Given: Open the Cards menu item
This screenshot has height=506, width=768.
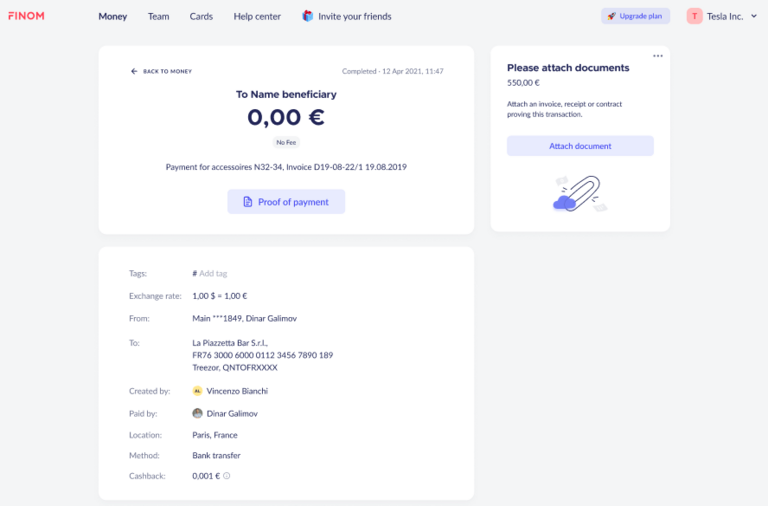Looking at the screenshot, I should (201, 16).
